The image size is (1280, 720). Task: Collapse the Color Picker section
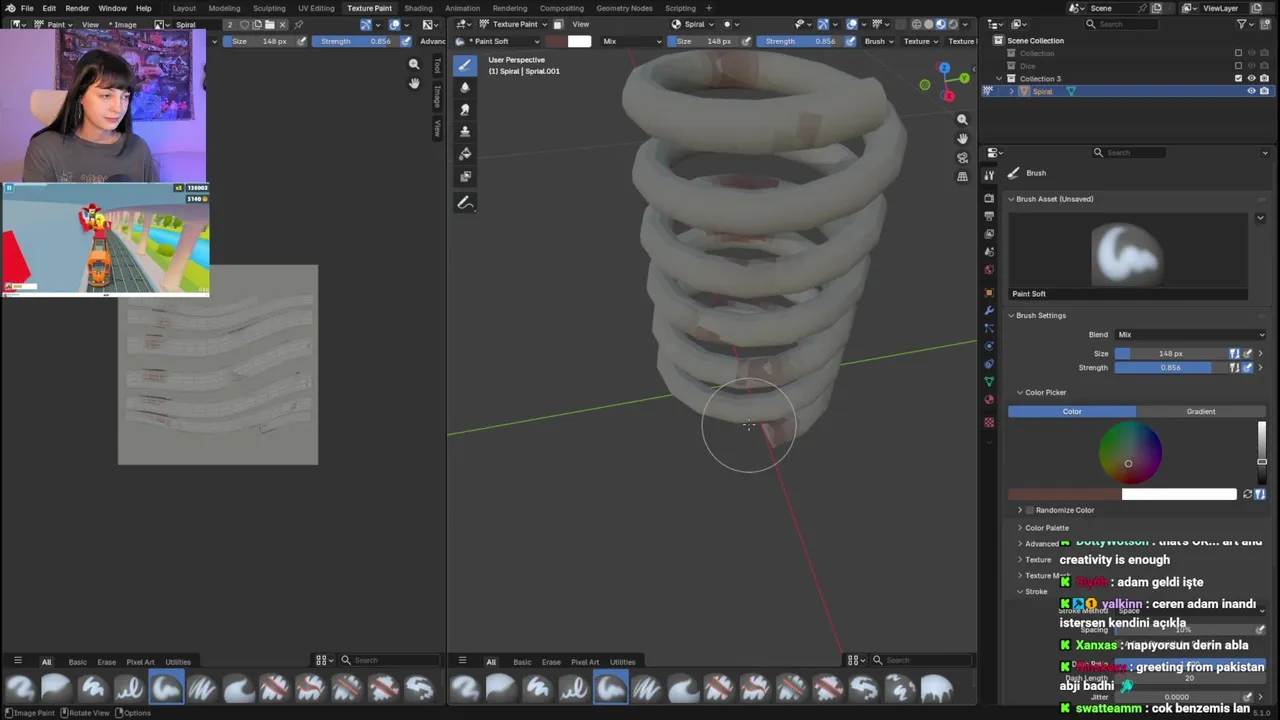point(1020,392)
